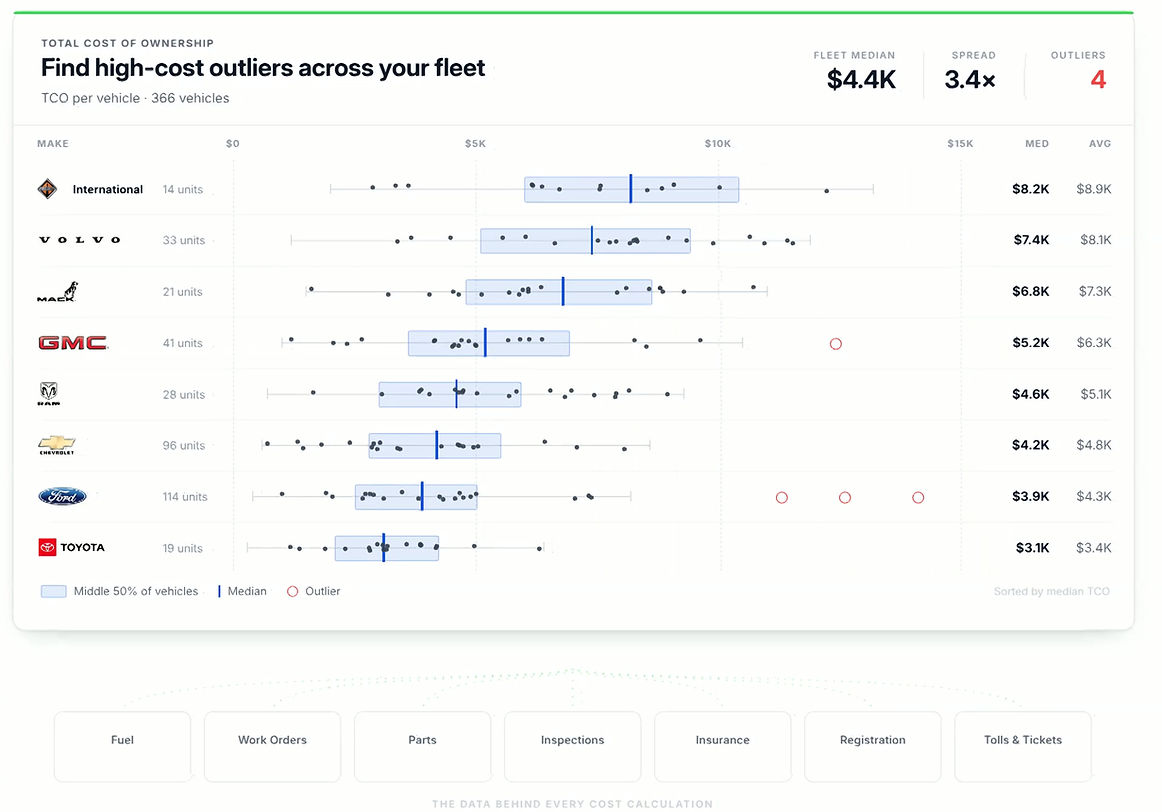Click the '96 units' Chevrolet count
Screen dimensions: 1162x812
coord(184,445)
